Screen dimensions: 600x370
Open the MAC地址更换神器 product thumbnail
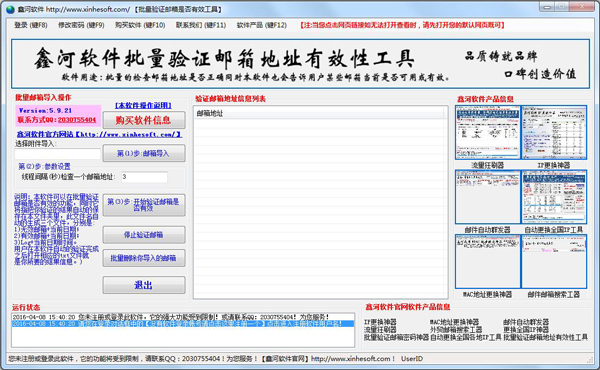(488, 262)
